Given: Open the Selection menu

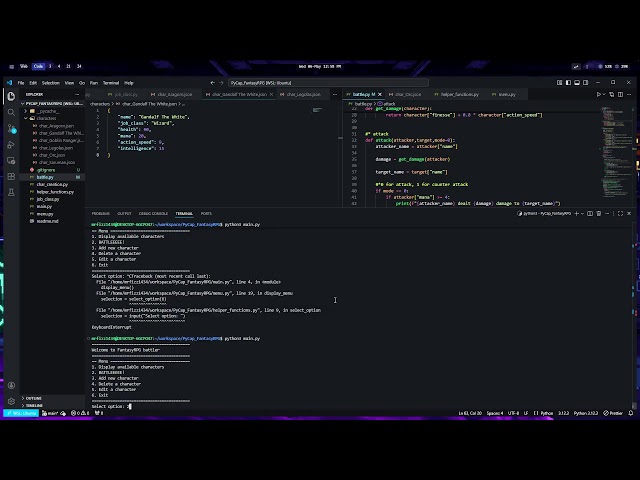Looking at the screenshot, I should pyautogui.click(x=51, y=83).
